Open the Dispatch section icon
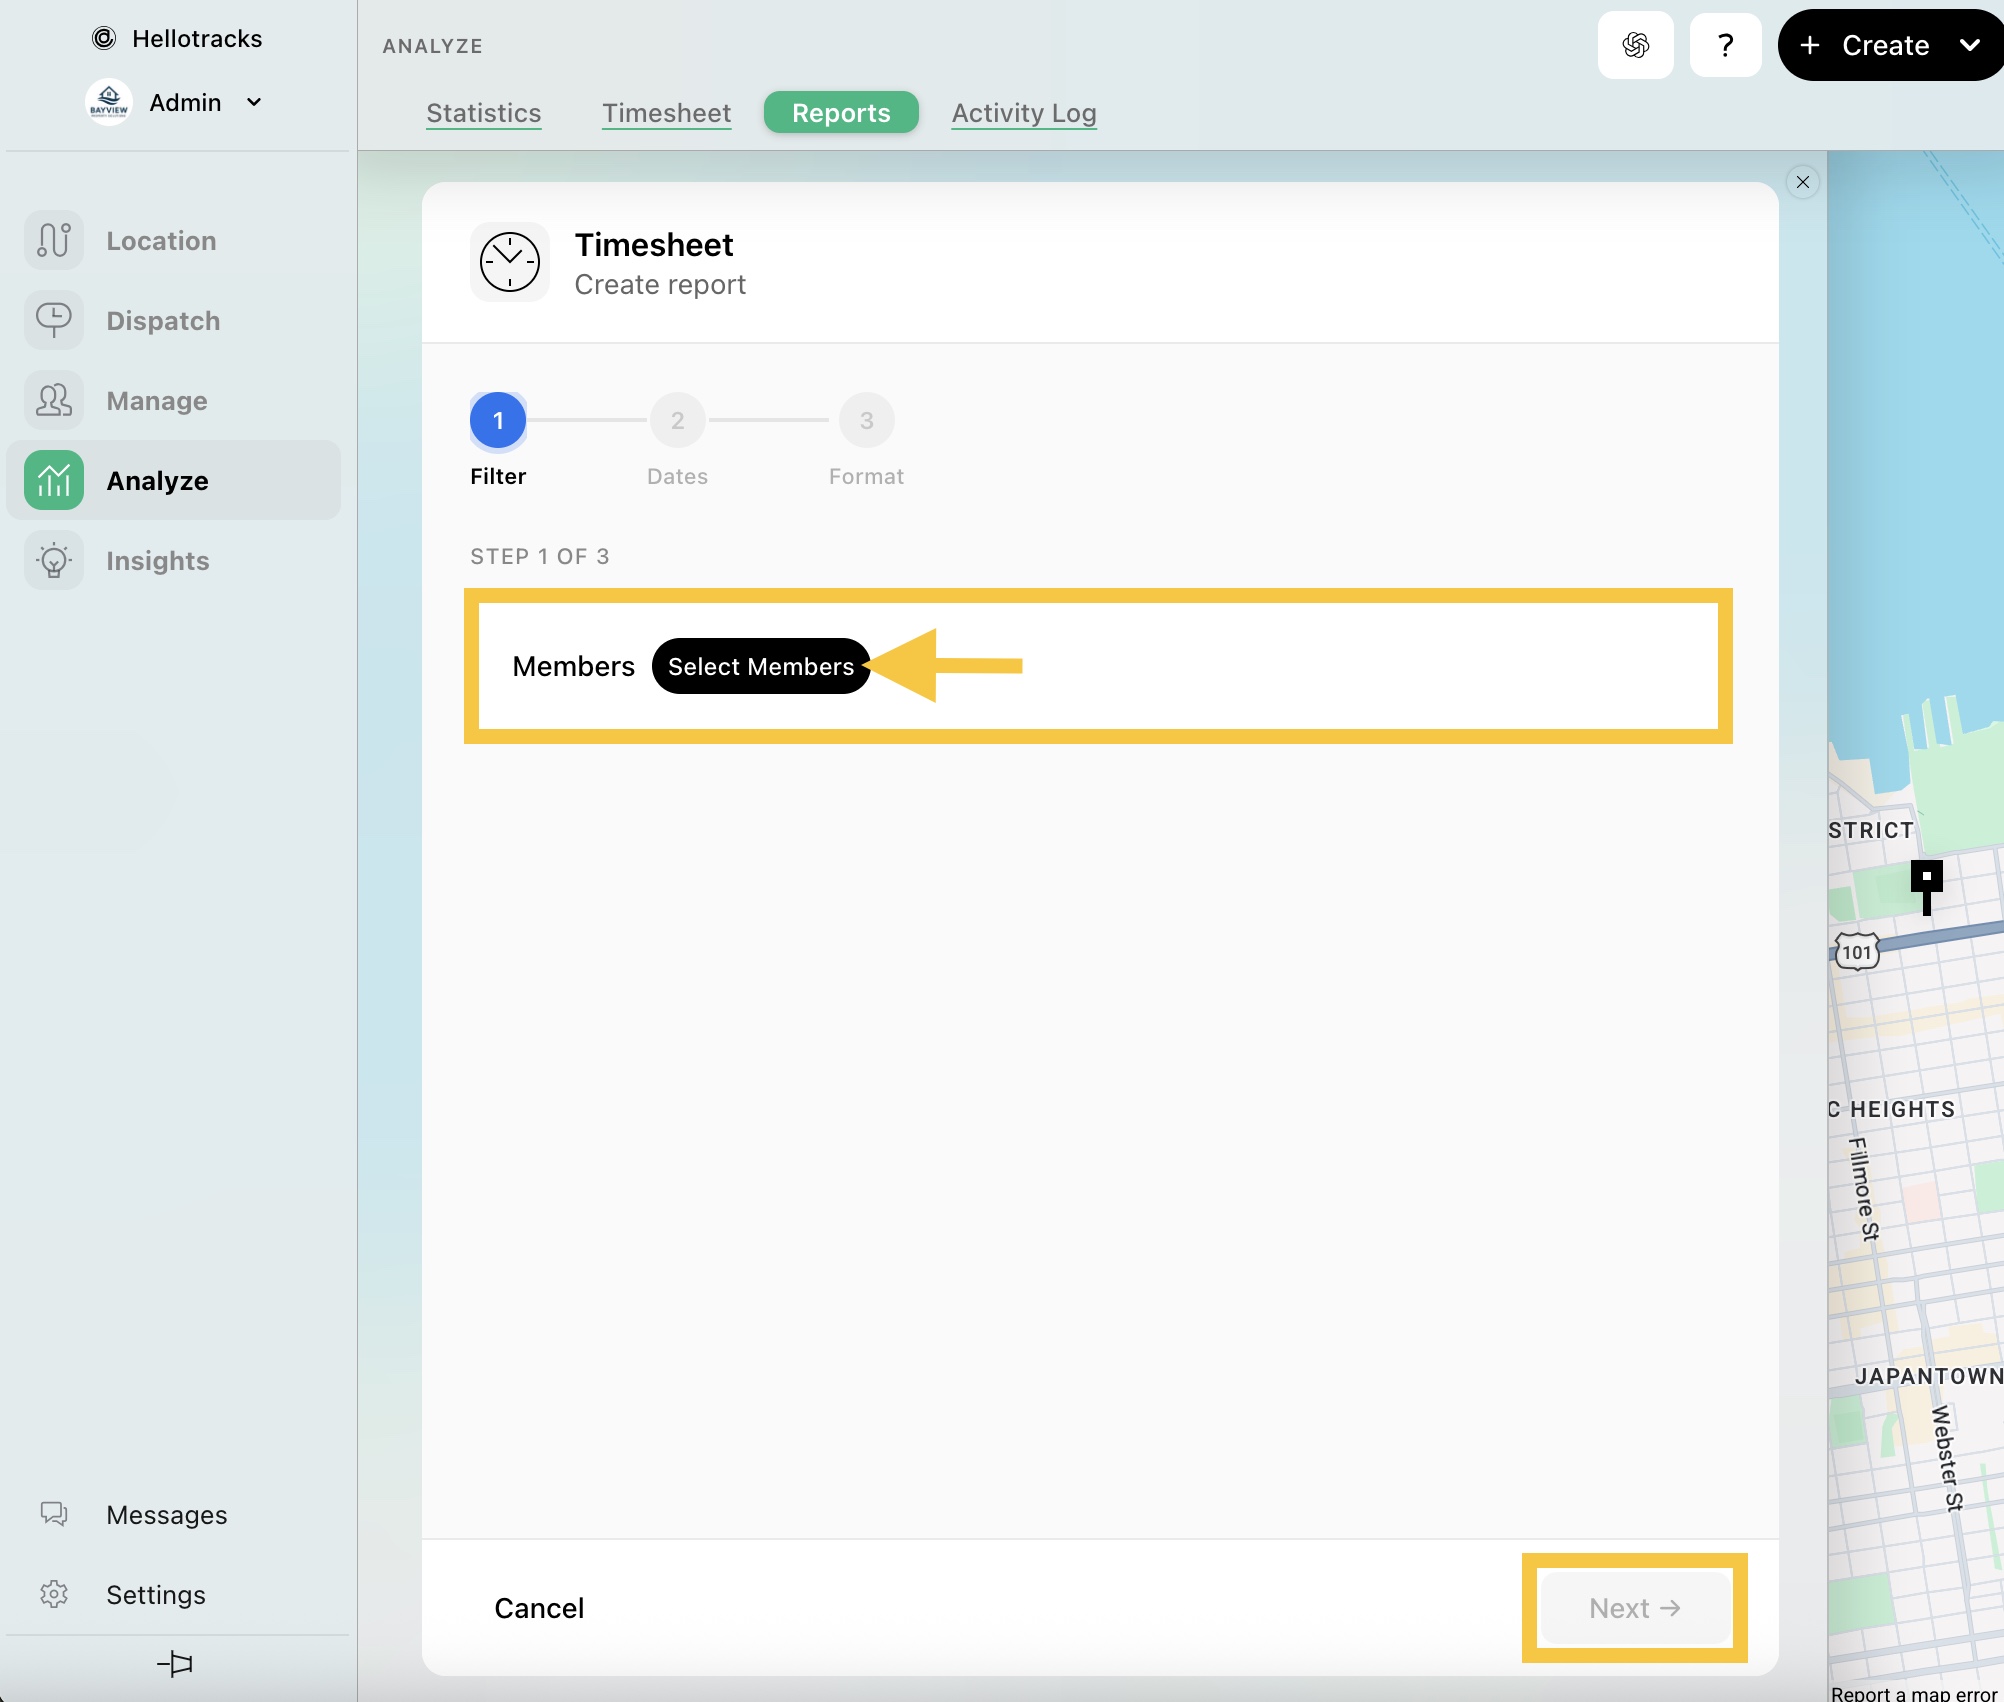Viewport: 2004px width, 1702px height. coord(54,321)
